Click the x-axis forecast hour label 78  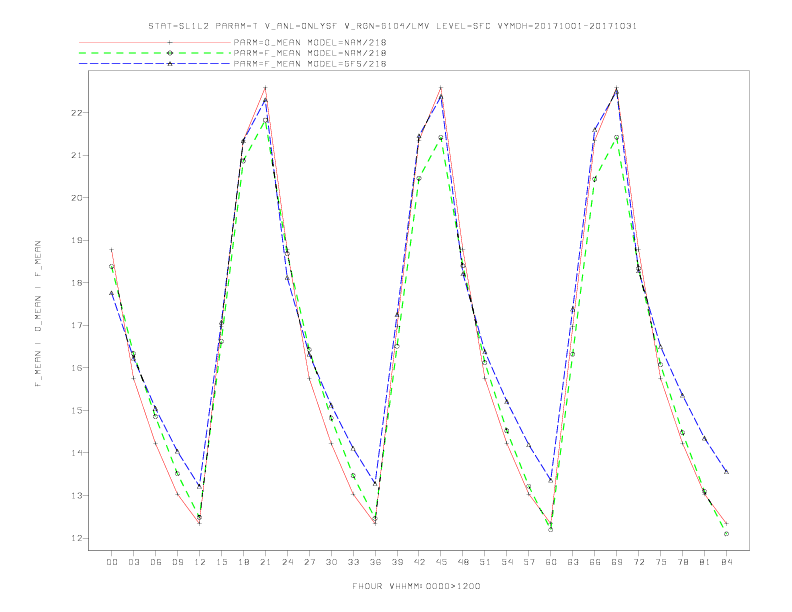tap(682, 562)
